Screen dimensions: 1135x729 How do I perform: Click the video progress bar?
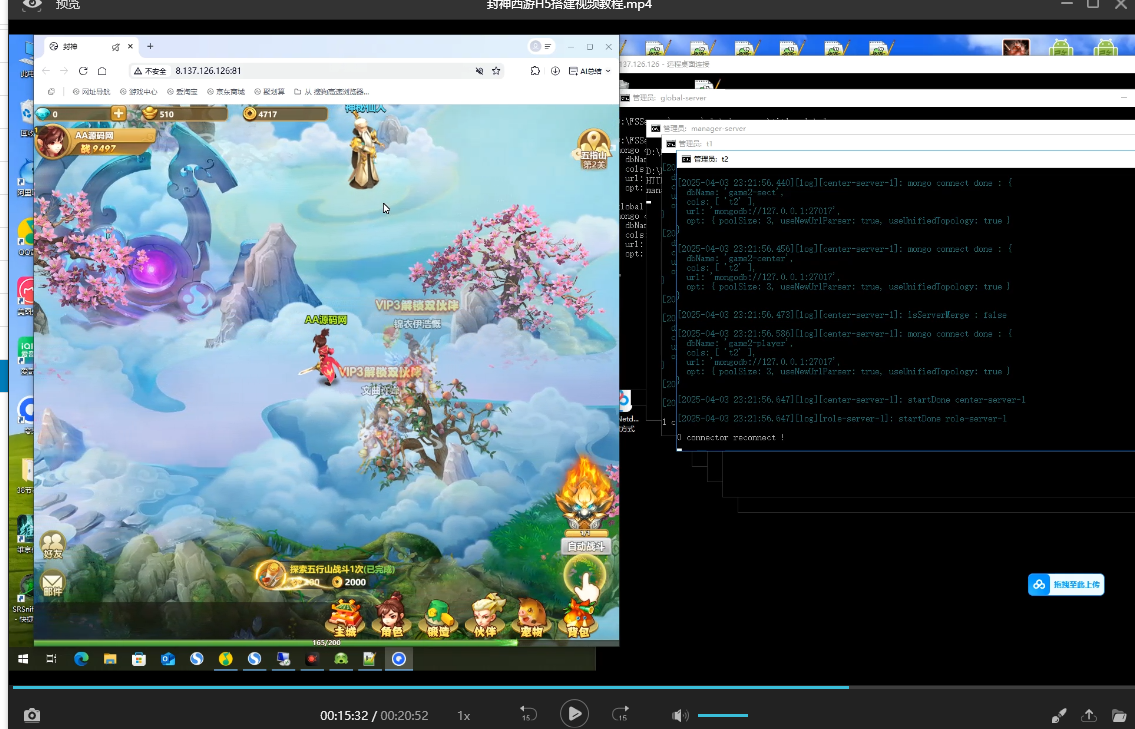430,687
